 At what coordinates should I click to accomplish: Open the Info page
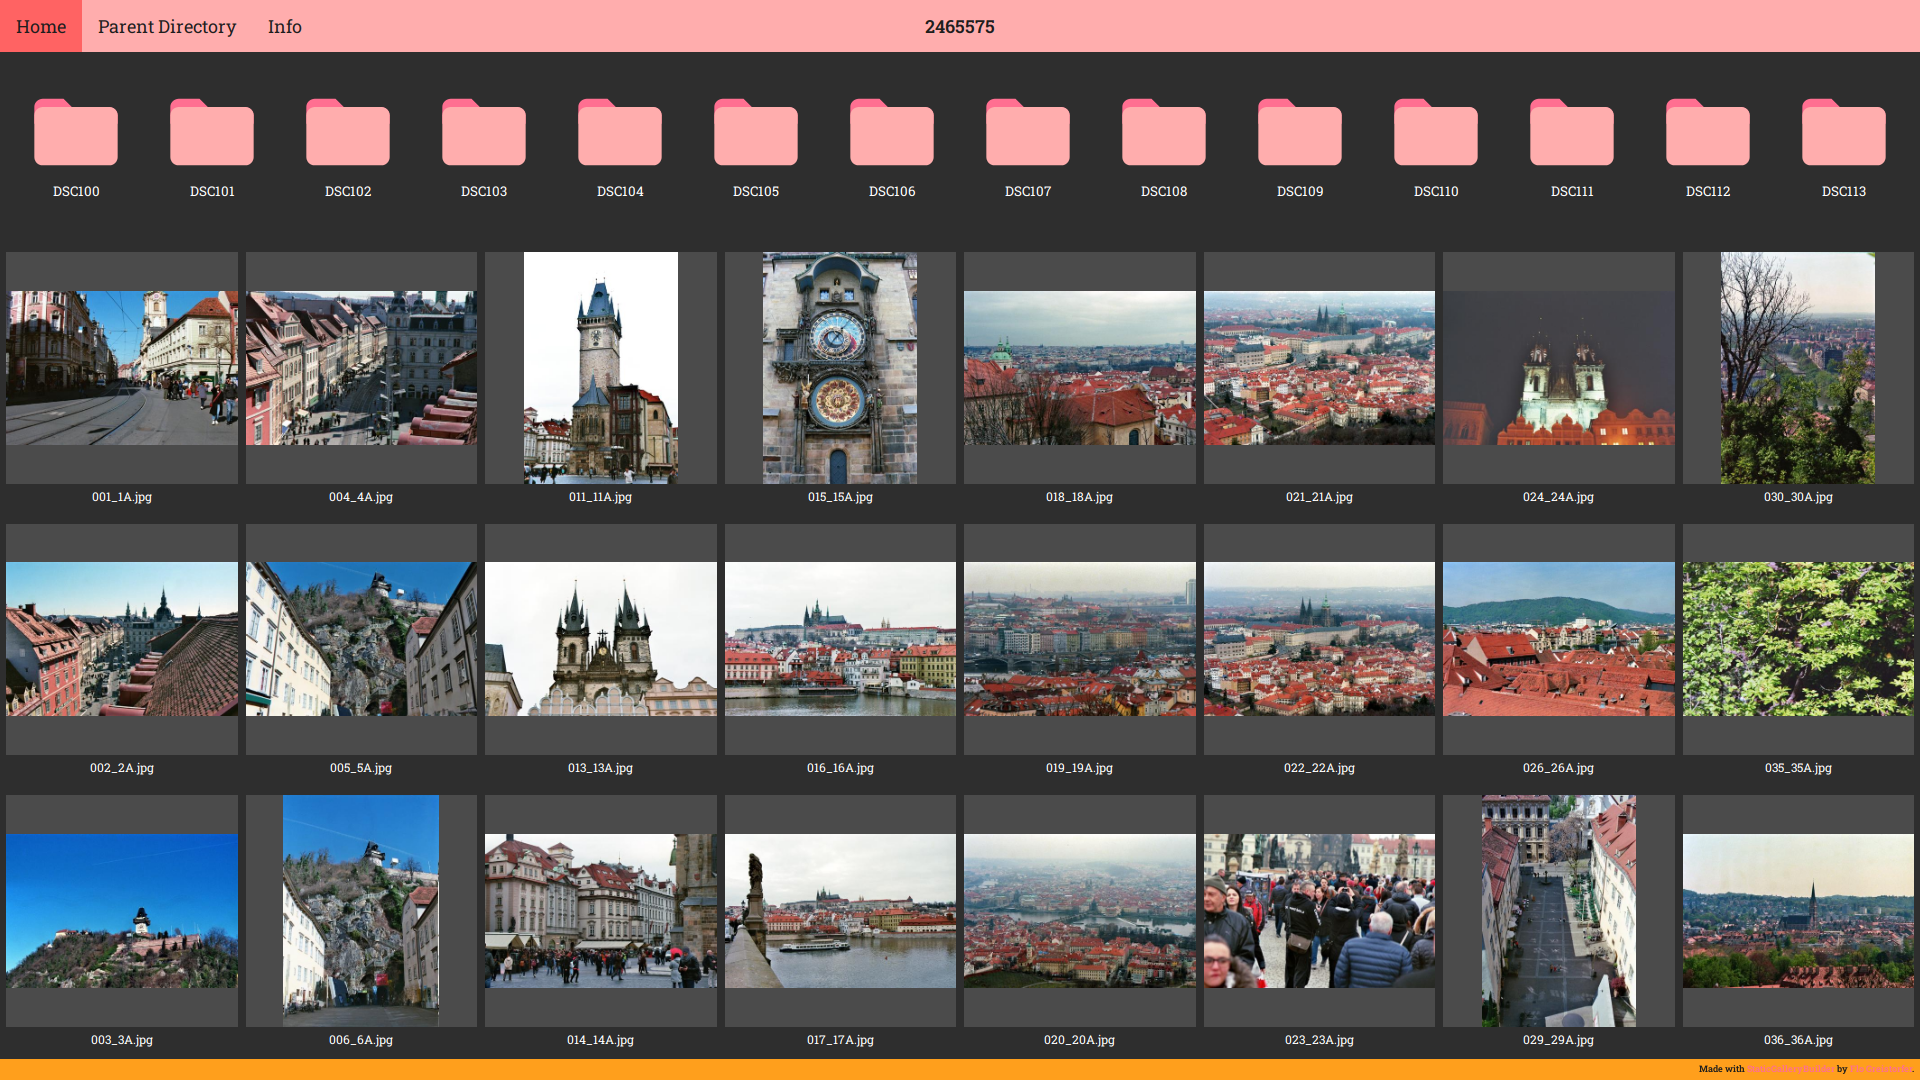pyautogui.click(x=284, y=26)
